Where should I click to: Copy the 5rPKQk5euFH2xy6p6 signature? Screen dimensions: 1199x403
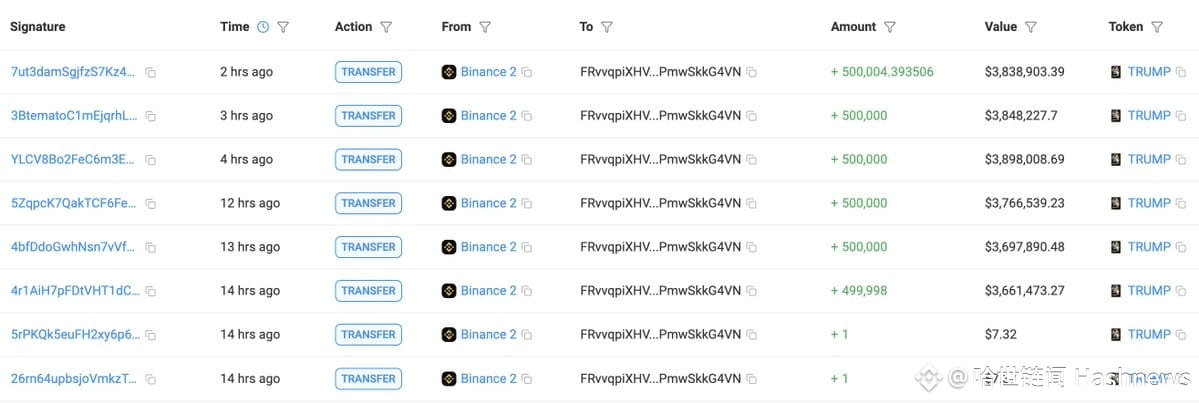click(x=150, y=335)
